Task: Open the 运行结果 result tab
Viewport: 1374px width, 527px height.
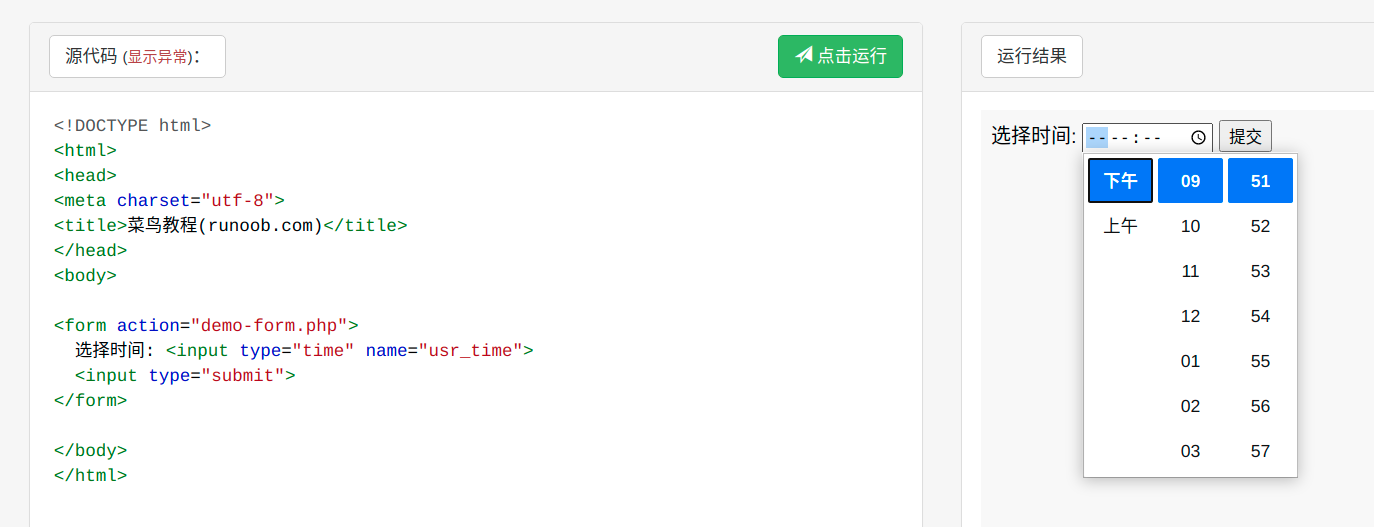Action: [x=1032, y=56]
